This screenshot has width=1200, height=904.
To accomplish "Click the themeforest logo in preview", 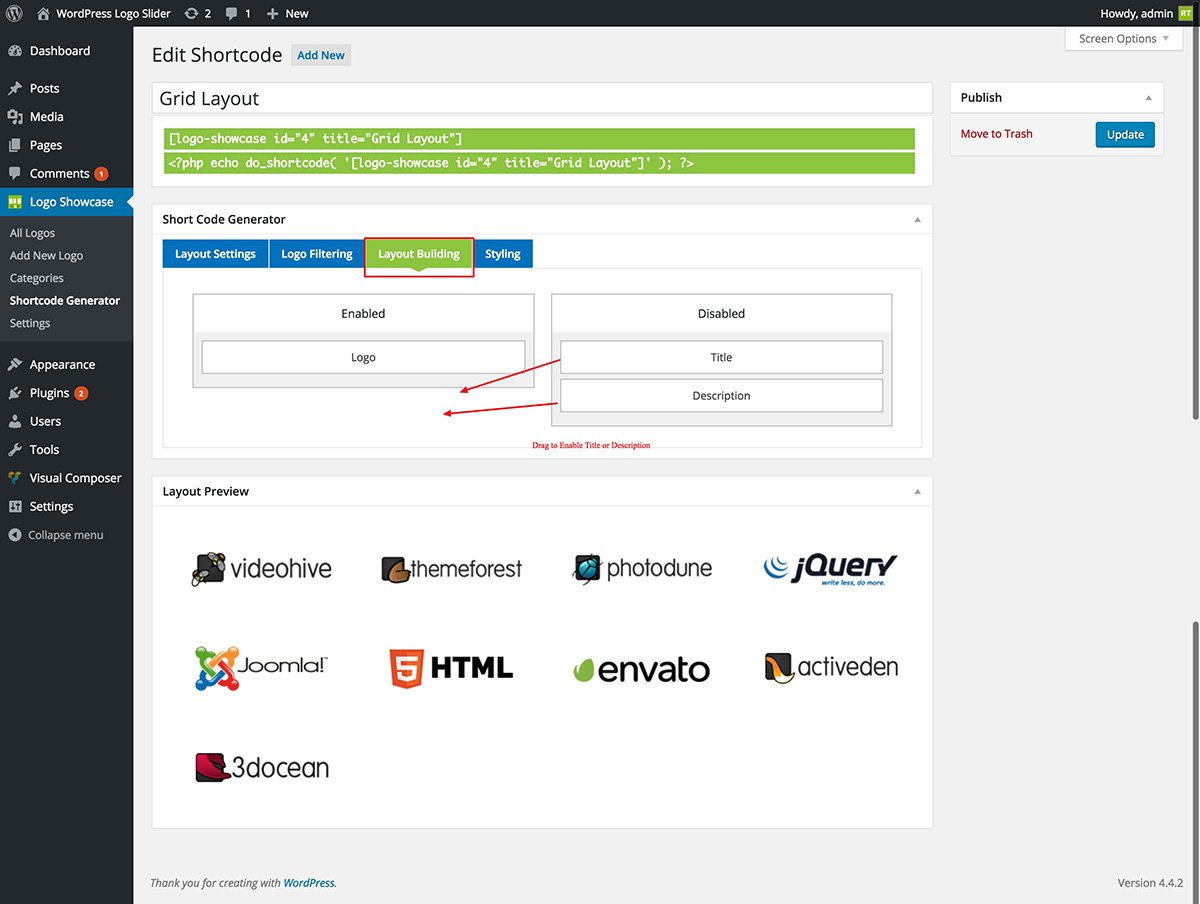I will (451, 569).
